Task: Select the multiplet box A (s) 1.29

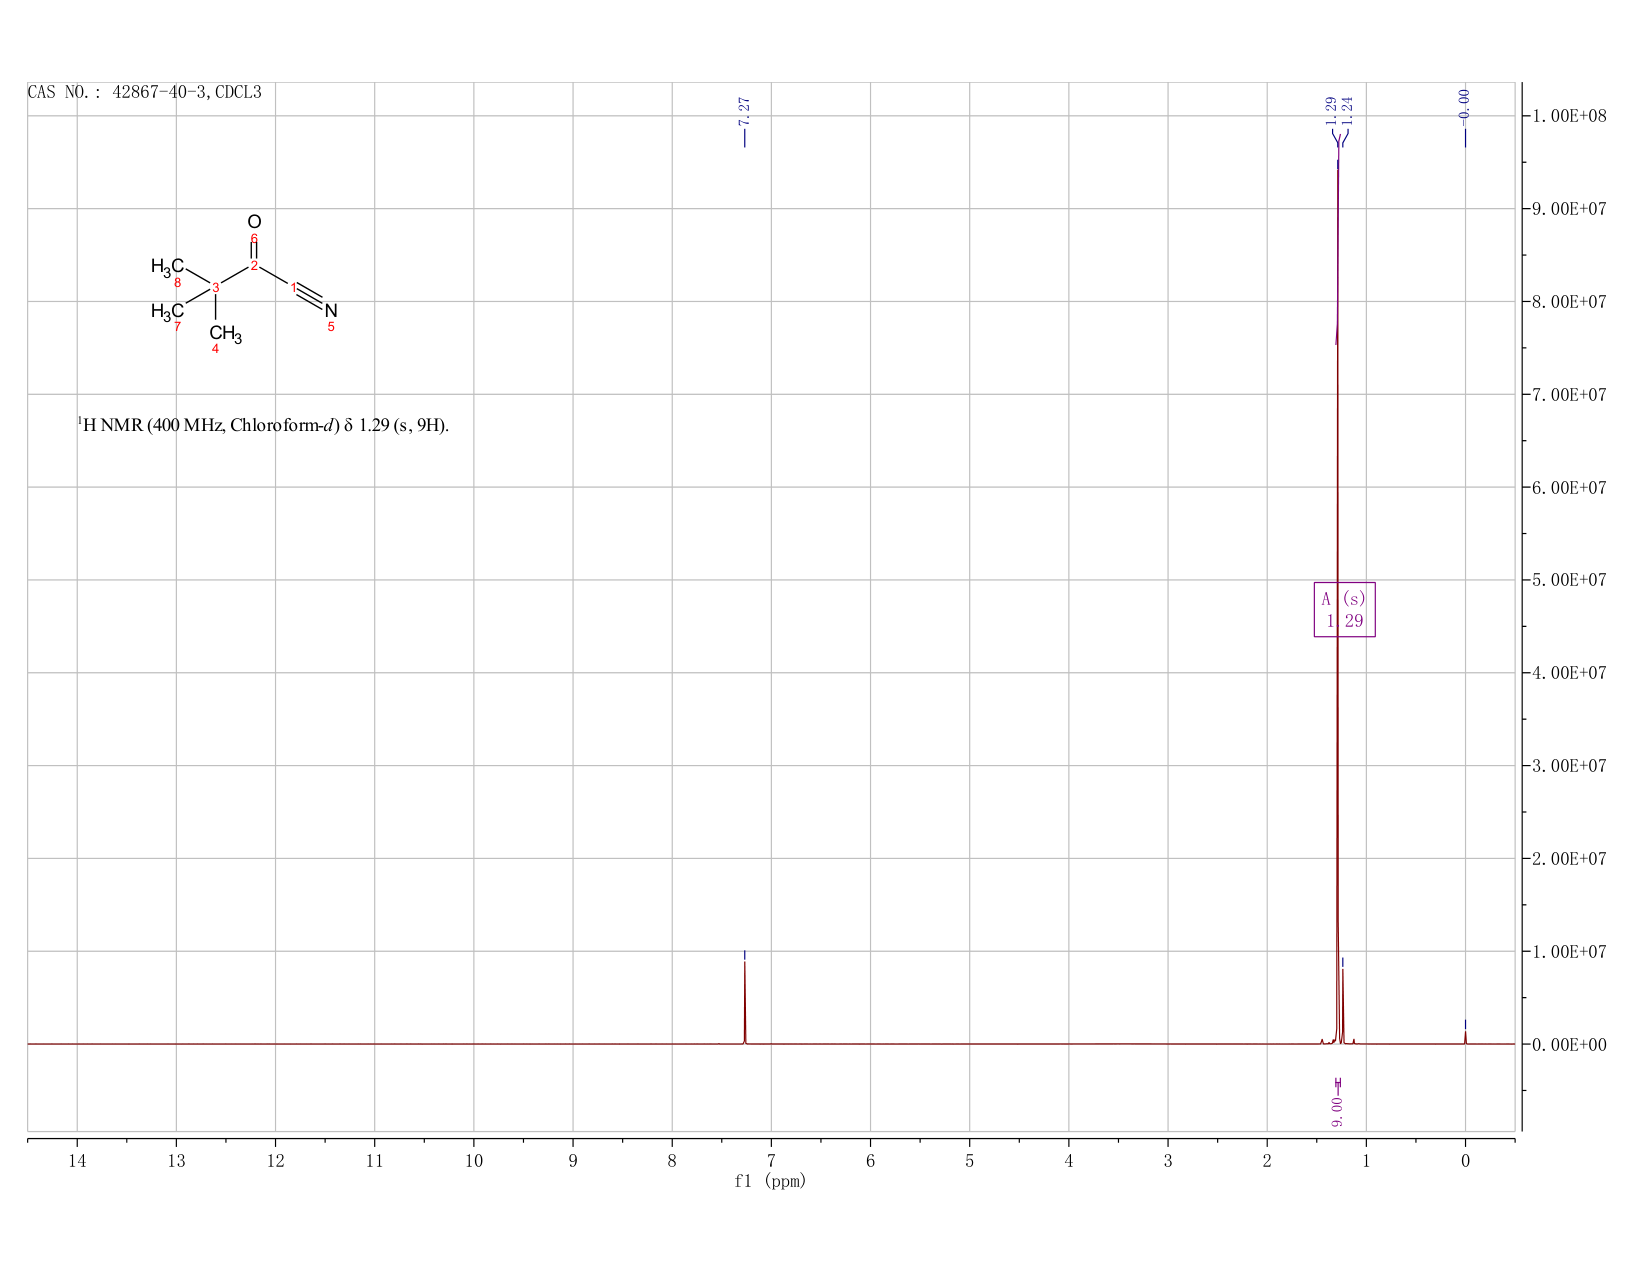Action: pyautogui.click(x=1344, y=609)
